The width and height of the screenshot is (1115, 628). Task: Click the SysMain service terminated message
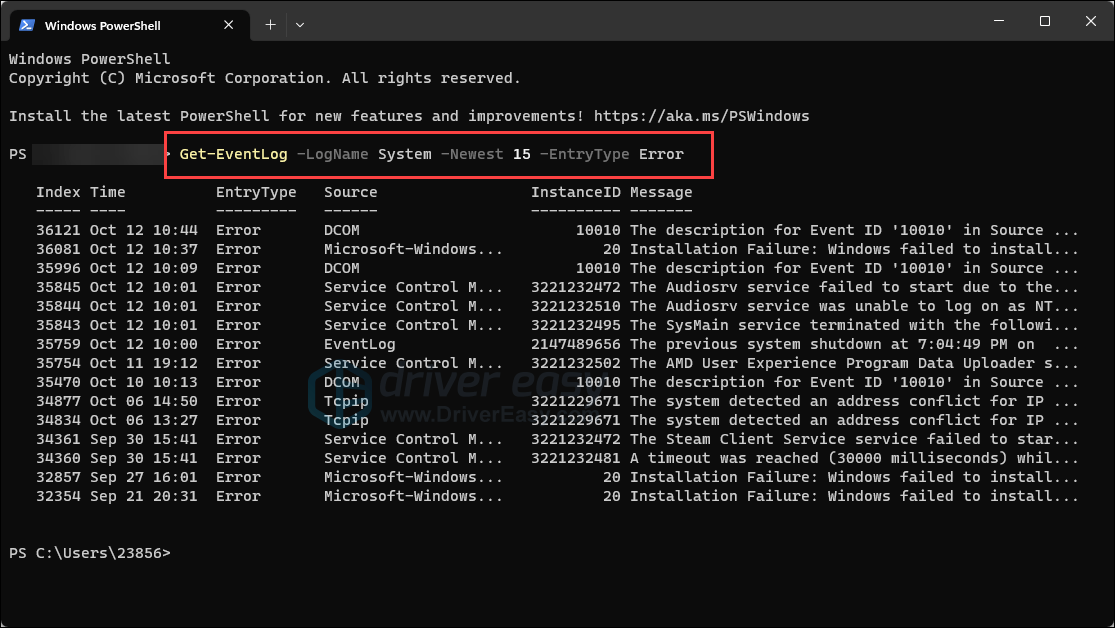point(854,325)
